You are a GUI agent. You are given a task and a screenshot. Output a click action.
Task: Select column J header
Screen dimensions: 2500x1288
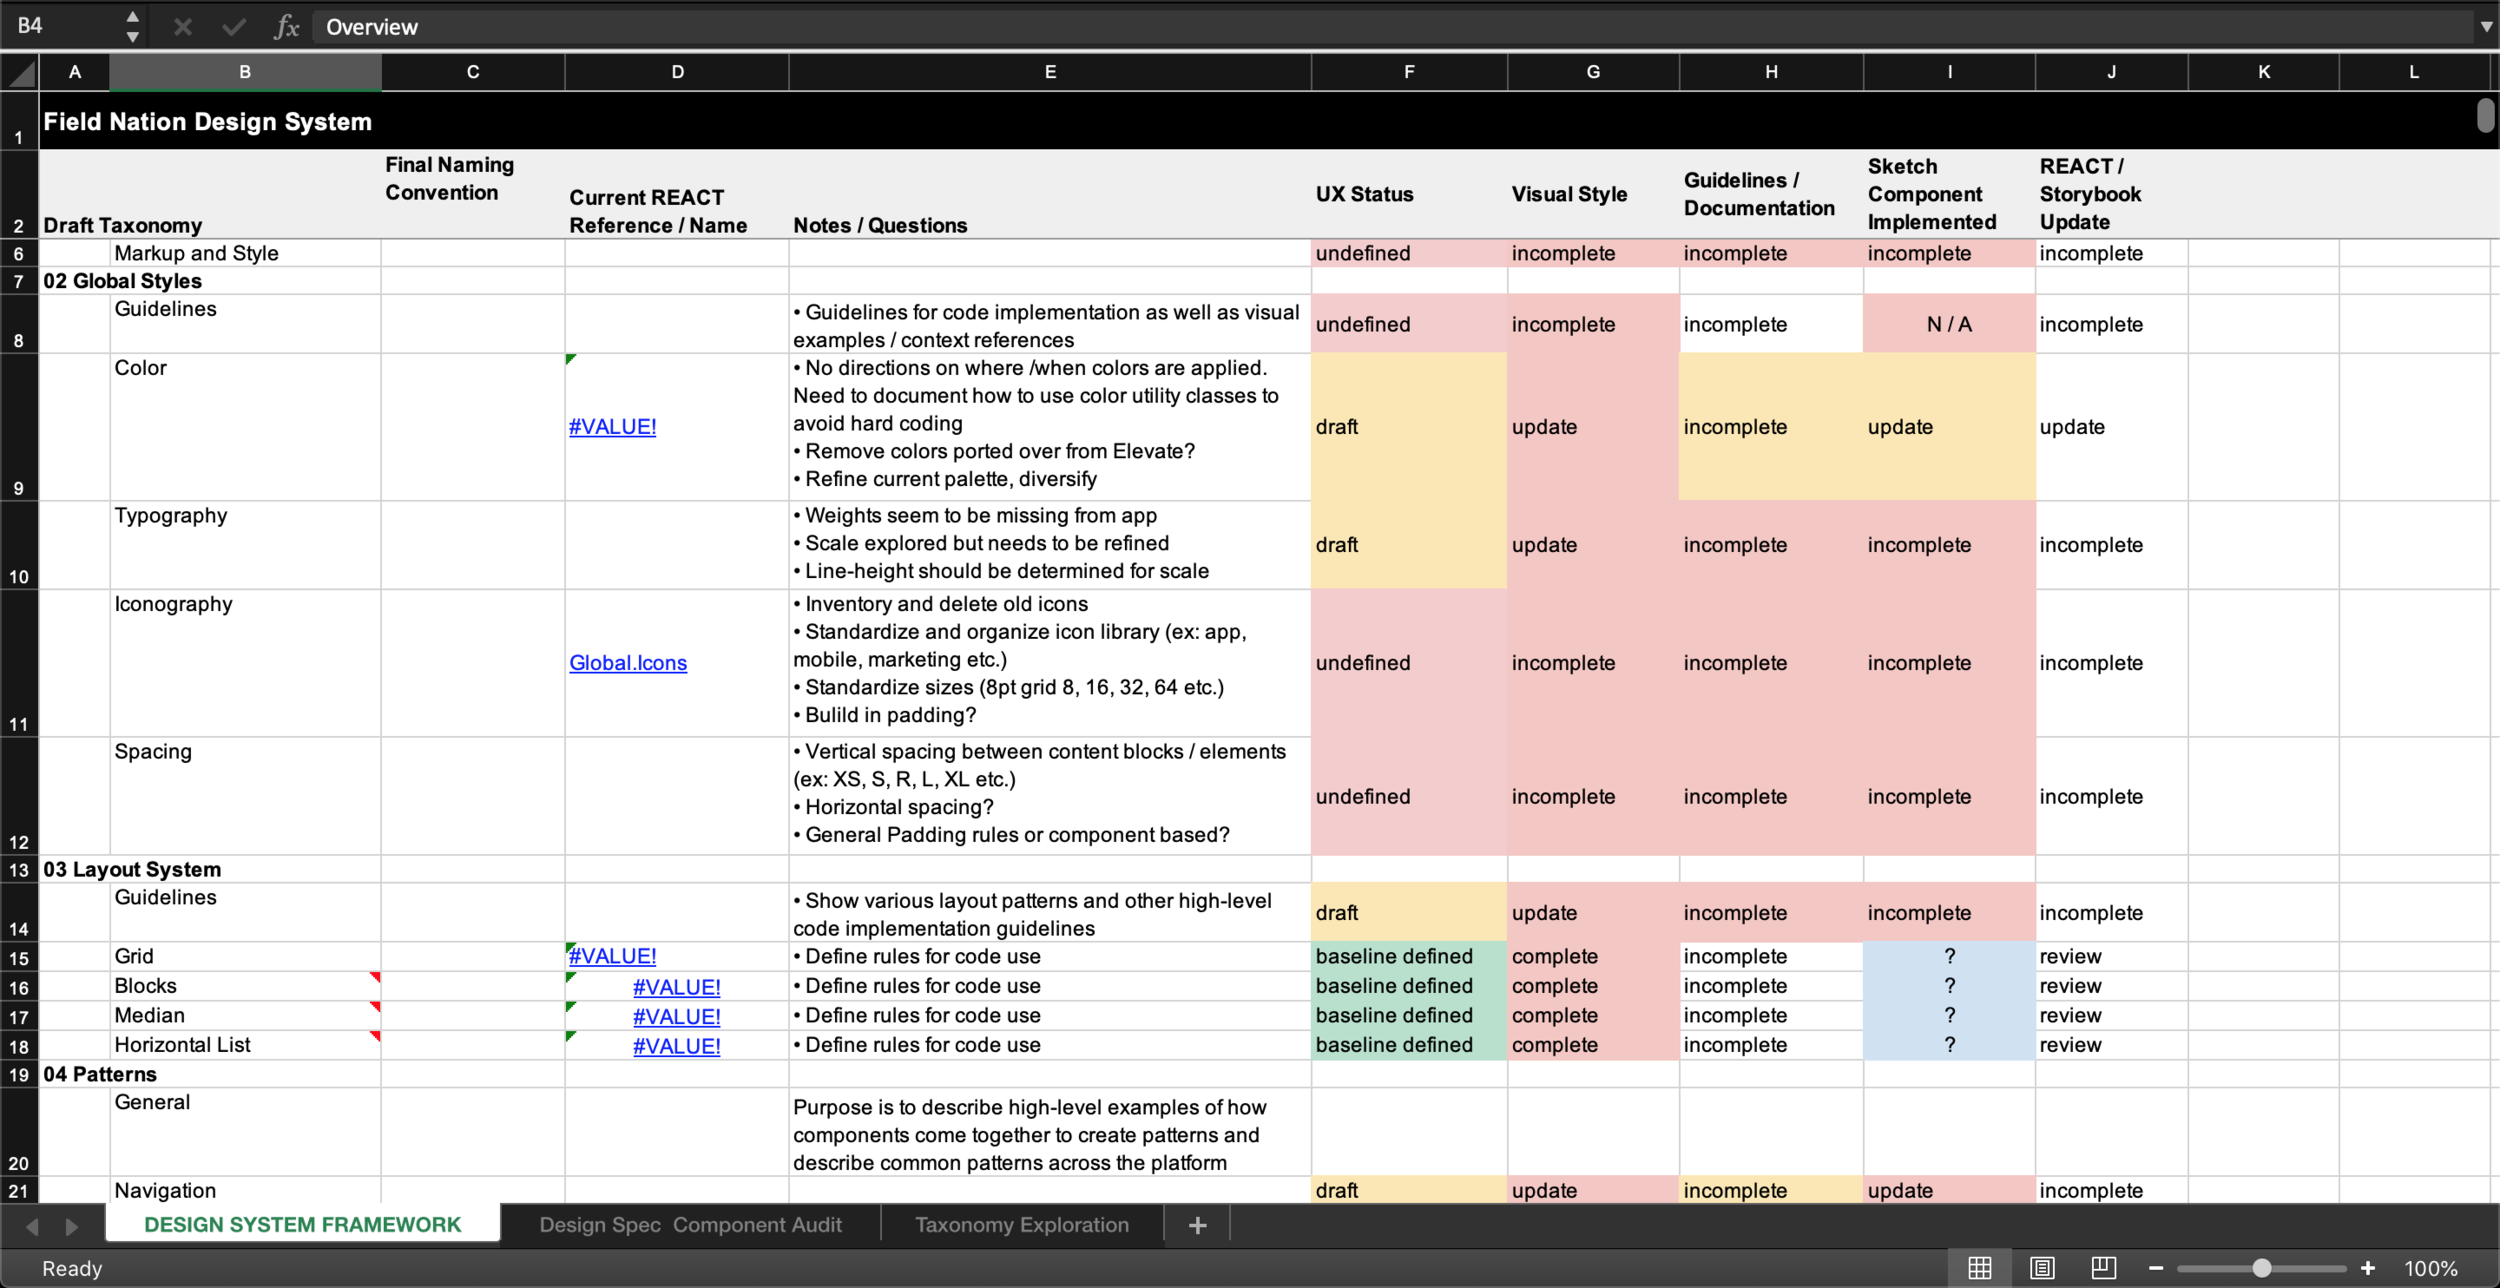pos(2111,72)
